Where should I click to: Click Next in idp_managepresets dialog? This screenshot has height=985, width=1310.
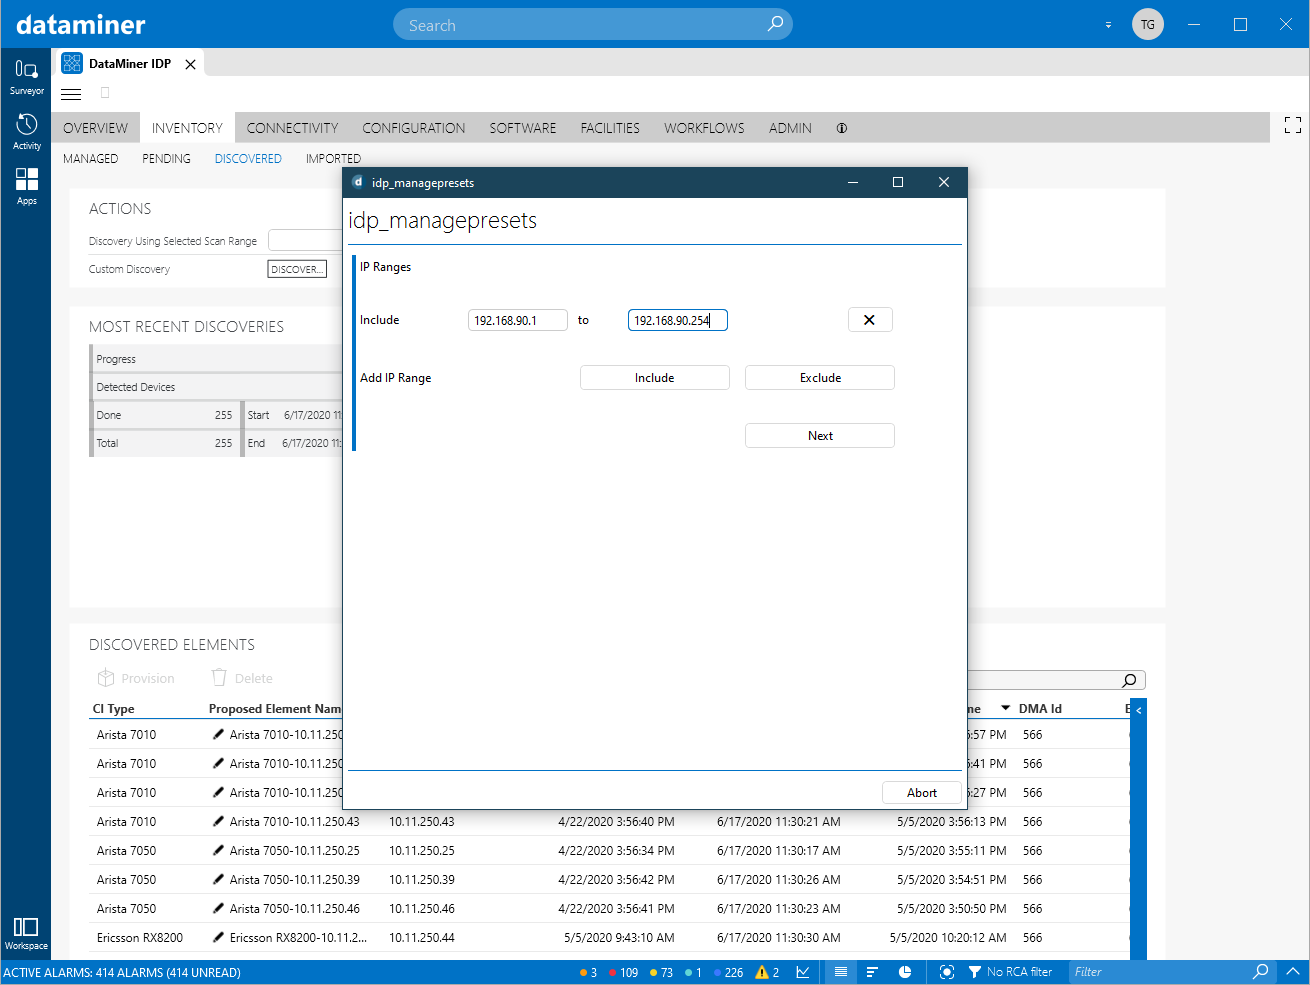tap(820, 436)
